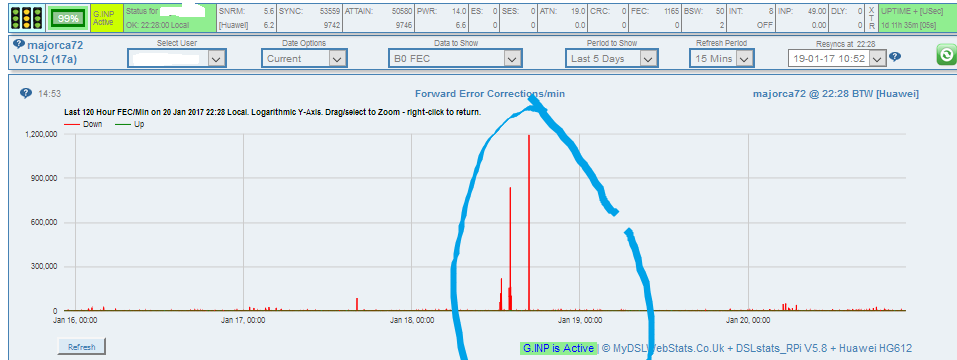Click the majorca72 @ 22:28 BTW [Huawei] label
Viewport: 957px width, 360px height.
point(836,94)
